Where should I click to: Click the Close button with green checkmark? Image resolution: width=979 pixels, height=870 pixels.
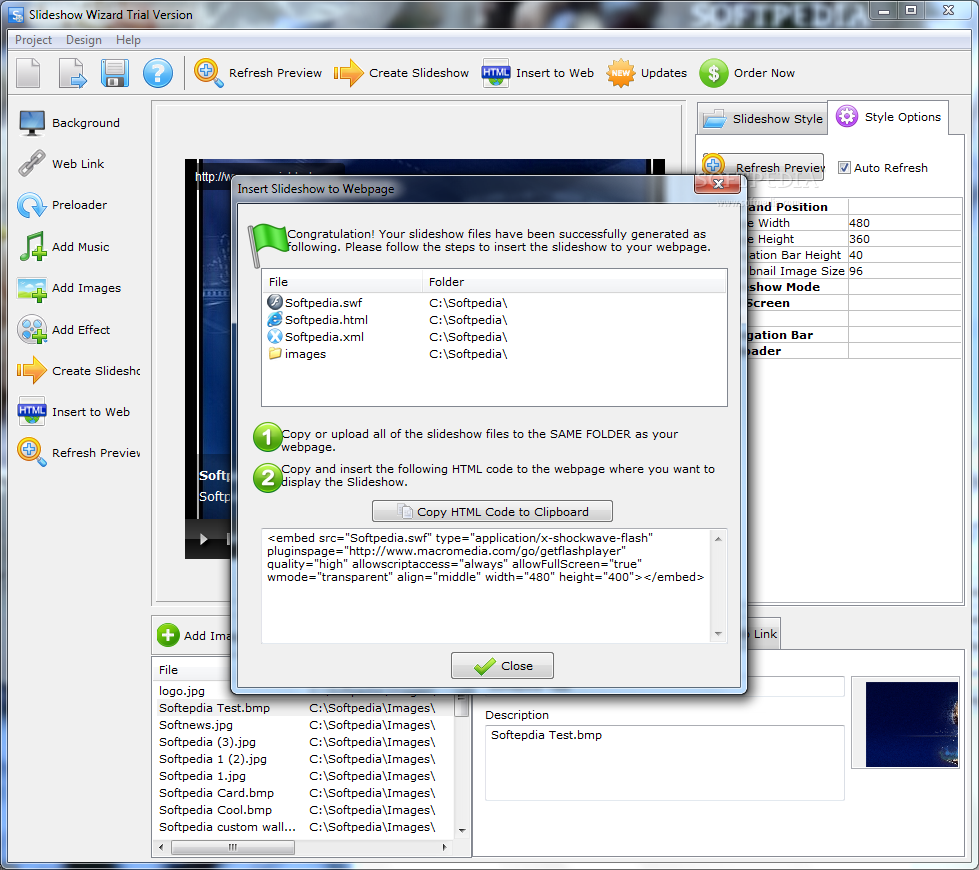tap(502, 666)
